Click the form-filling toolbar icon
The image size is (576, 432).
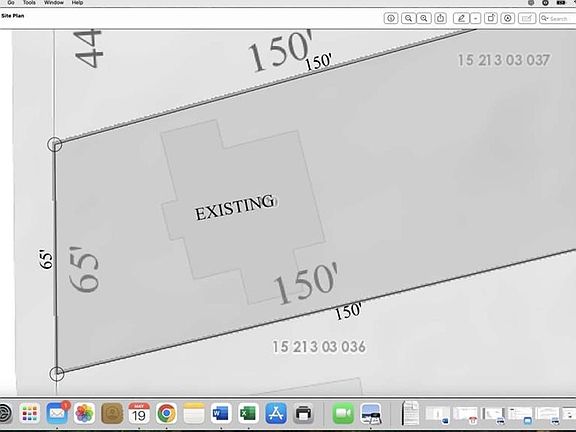pos(527,18)
